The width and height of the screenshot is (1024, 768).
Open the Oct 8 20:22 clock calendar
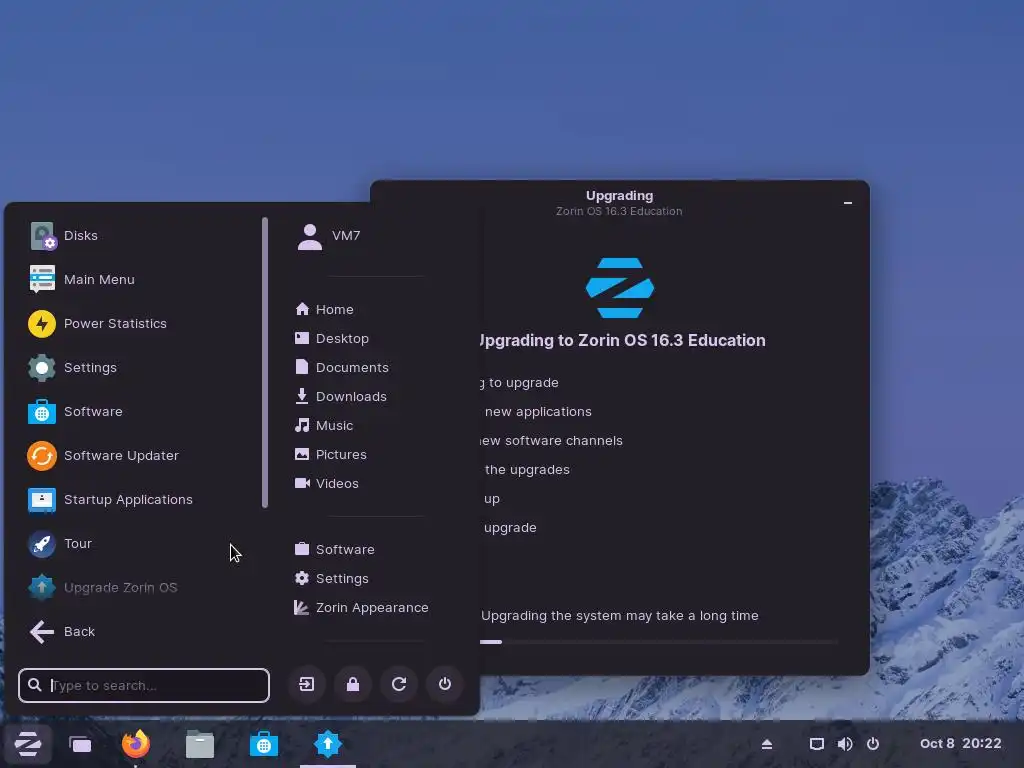pyautogui.click(x=961, y=744)
